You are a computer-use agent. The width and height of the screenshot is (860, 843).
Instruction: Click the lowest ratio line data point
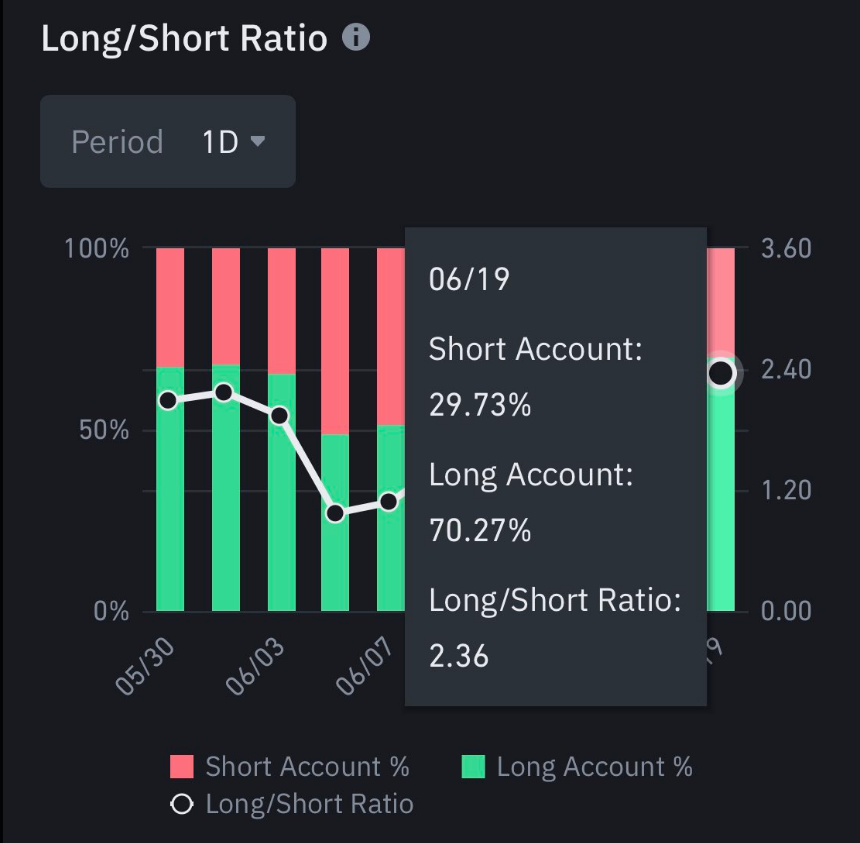(335, 514)
